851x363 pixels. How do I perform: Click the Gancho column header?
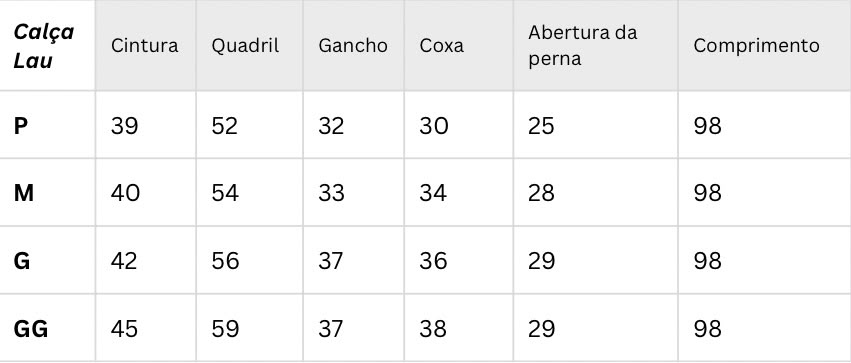pyautogui.click(x=353, y=46)
